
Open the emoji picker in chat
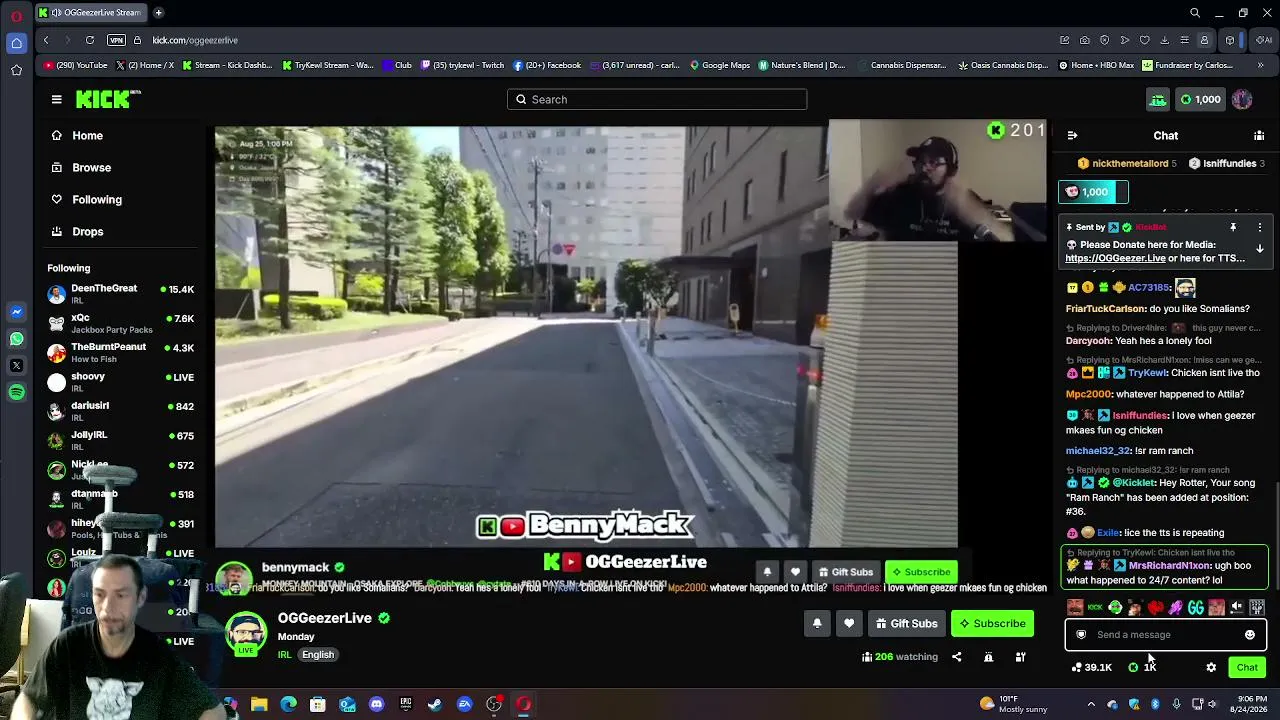pyautogui.click(x=1249, y=635)
